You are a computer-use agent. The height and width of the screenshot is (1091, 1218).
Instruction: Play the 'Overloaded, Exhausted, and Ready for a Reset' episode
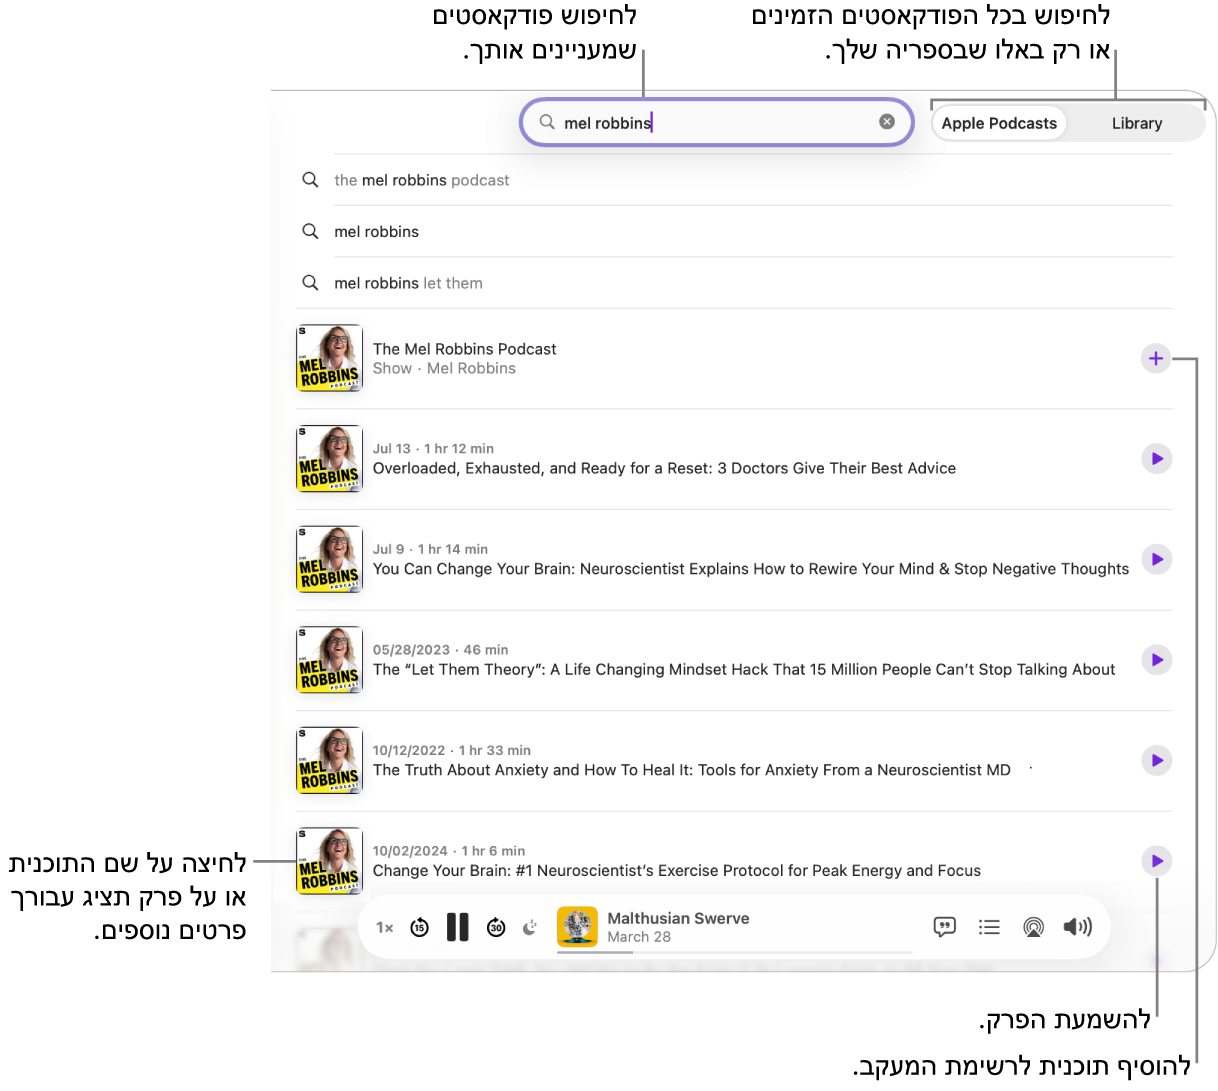pyautogui.click(x=1156, y=459)
